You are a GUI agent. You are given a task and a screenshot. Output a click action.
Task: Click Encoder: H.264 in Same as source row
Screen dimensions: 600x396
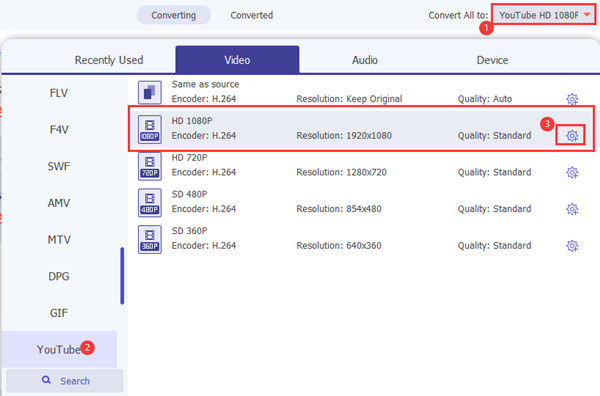204,99
